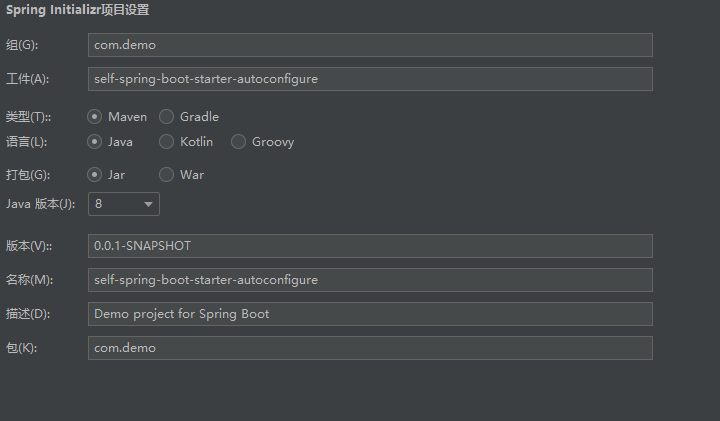Click the 描述(D) label text
The width and height of the screenshot is (720, 421).
(x=28, y=314)
